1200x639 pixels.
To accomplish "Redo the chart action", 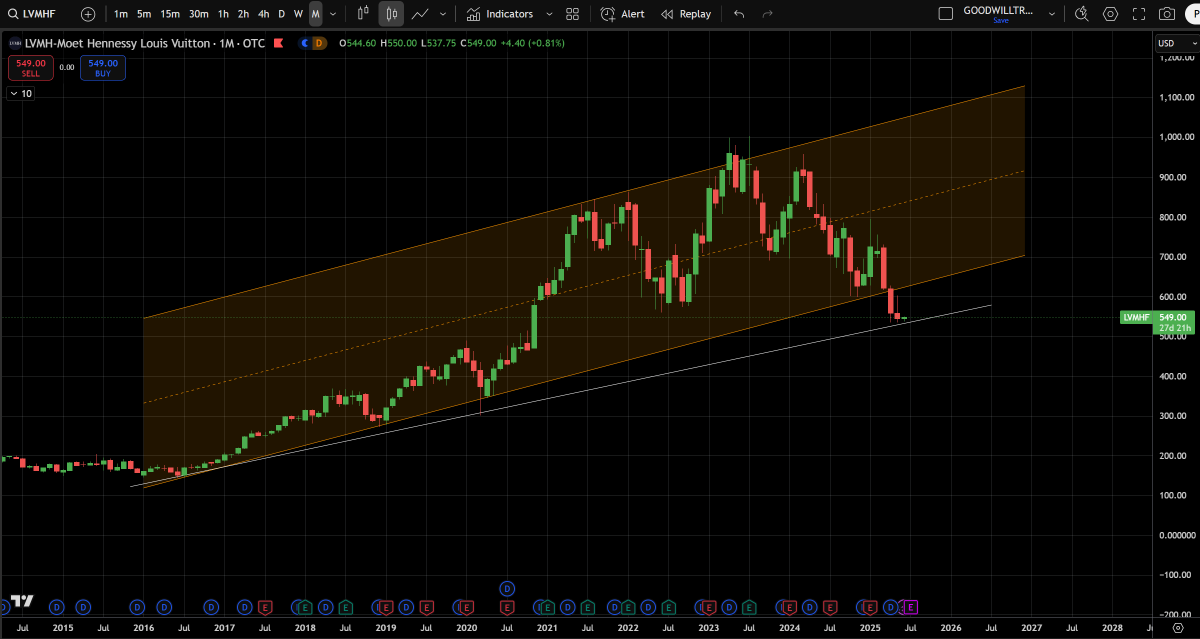I will [767, 14].
